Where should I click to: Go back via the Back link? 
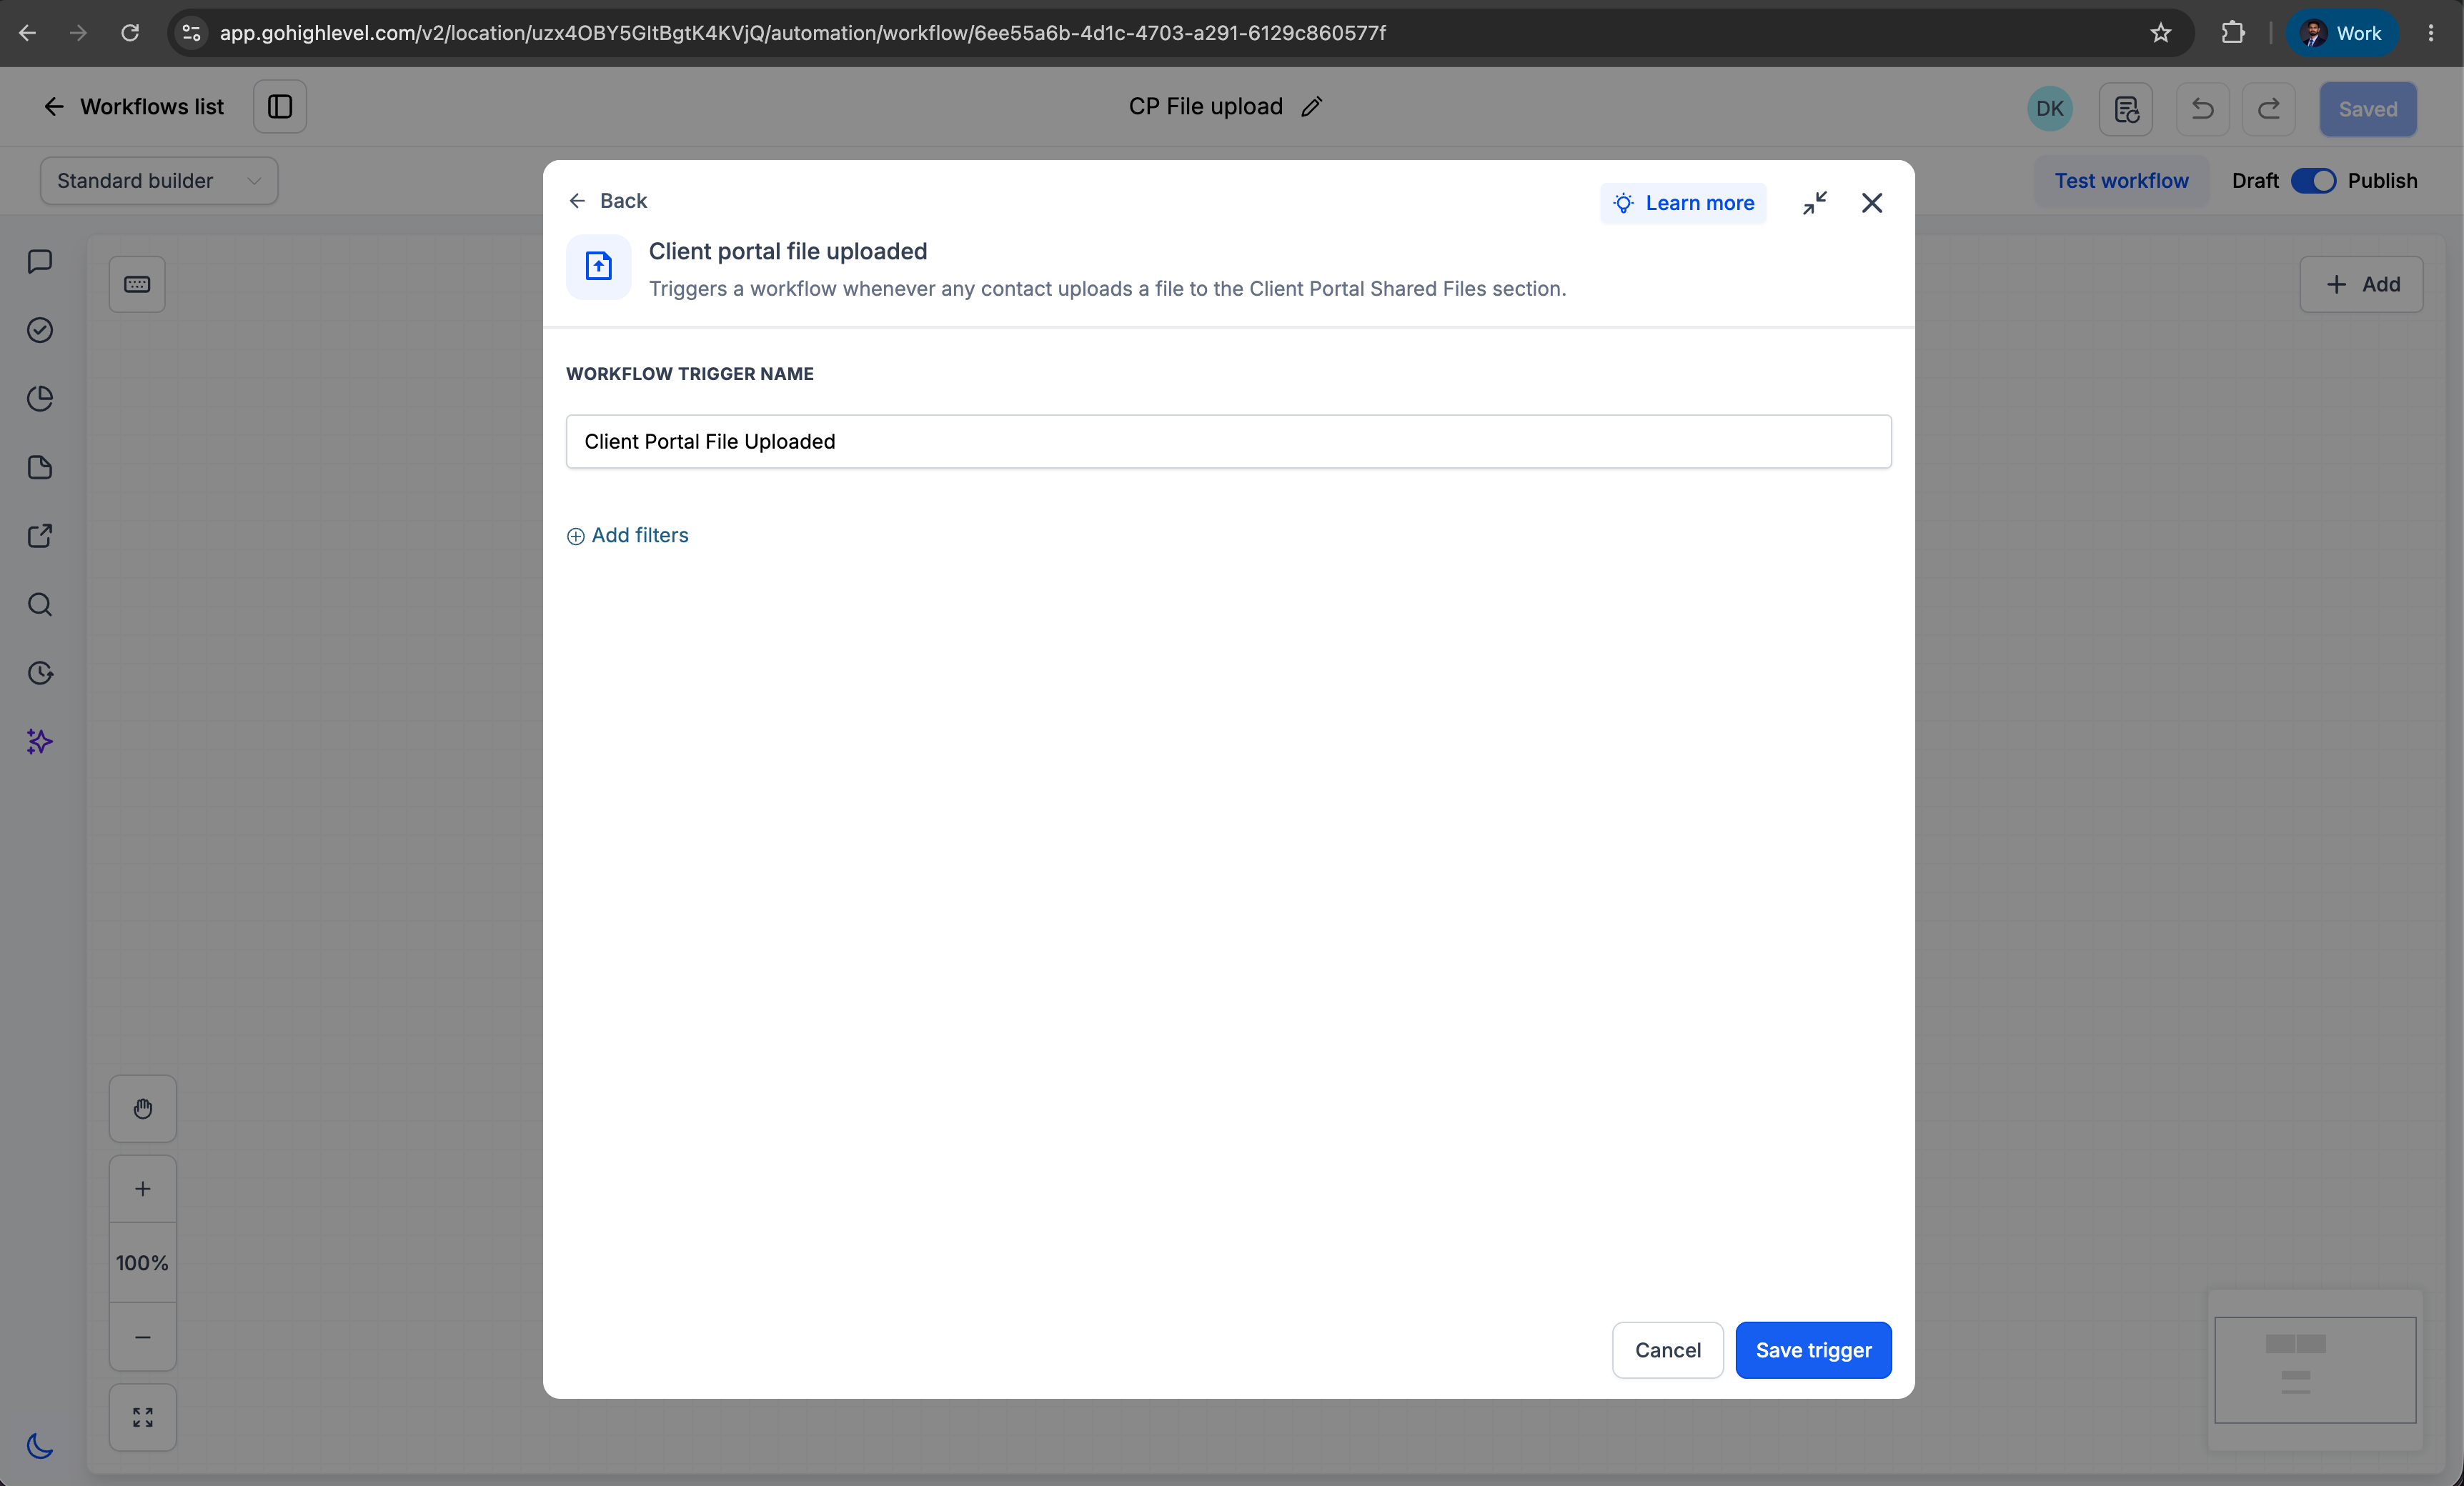click(608, 201)
